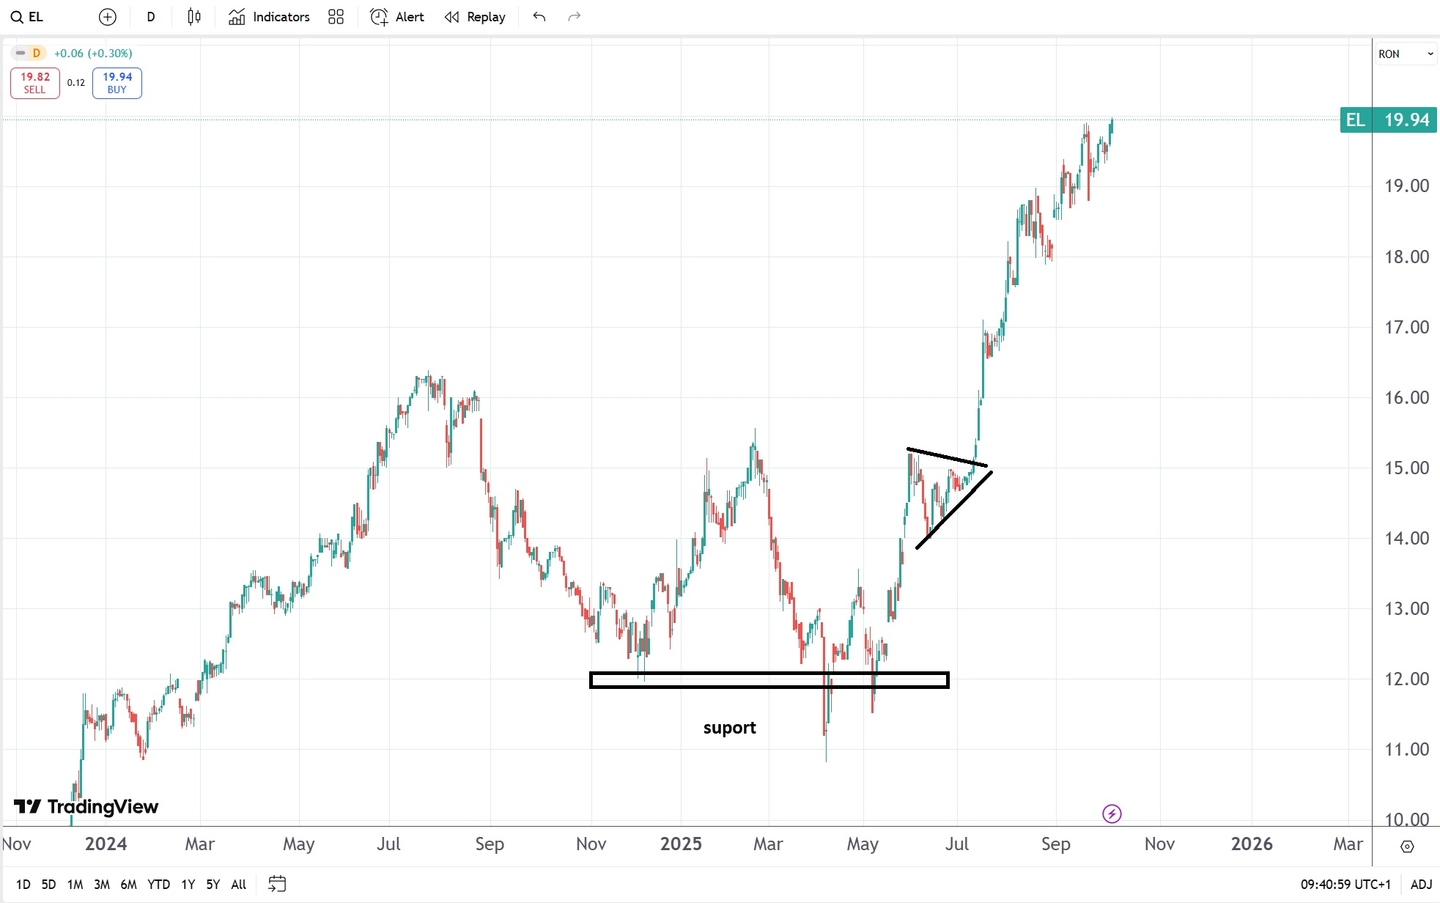This screenshot has width=1440, height=903.
Task: Click the purple lightning event marker
Action: 1112,814
